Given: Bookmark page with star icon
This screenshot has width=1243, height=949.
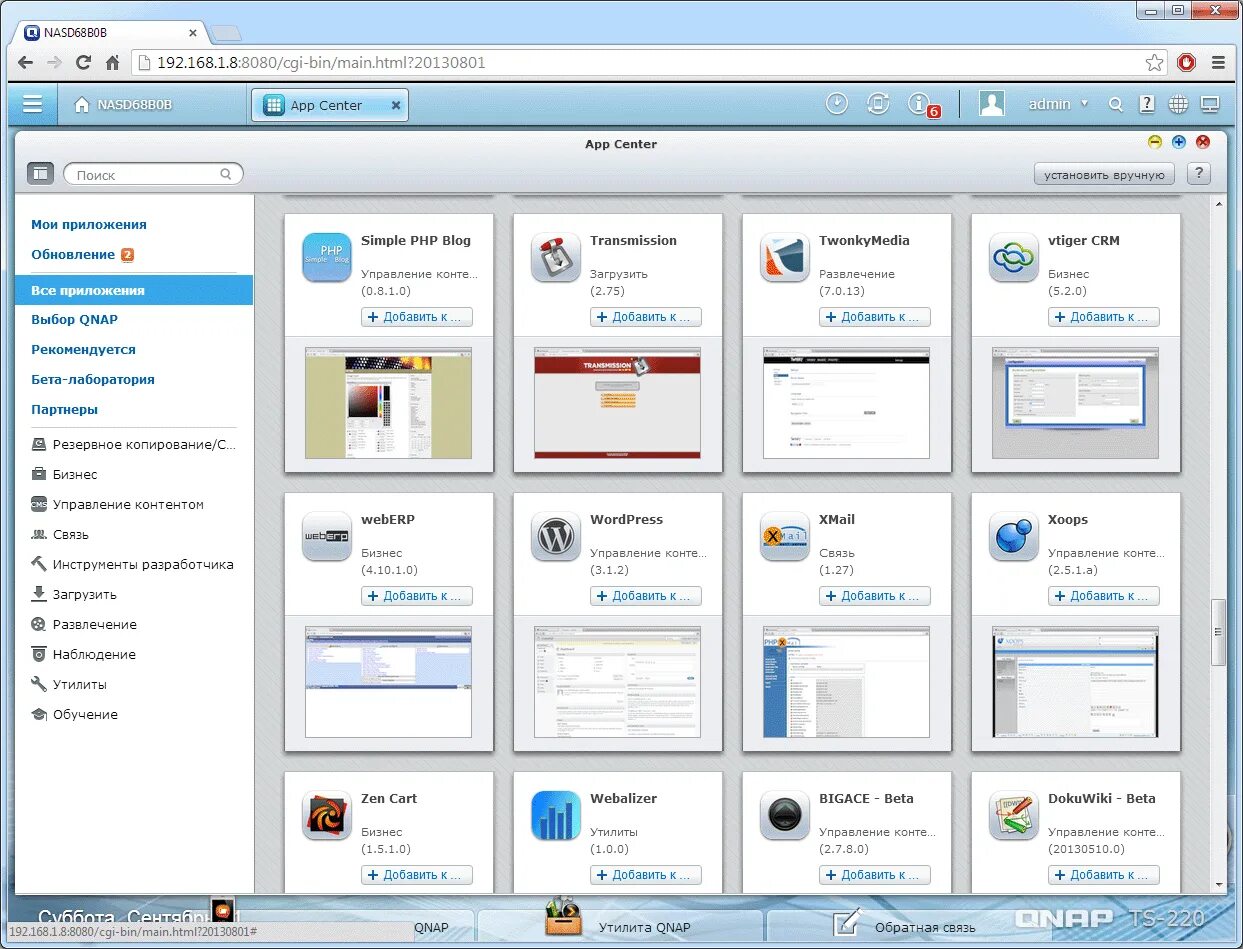Looking at the screenshot, I should (x=1154, y=62).
